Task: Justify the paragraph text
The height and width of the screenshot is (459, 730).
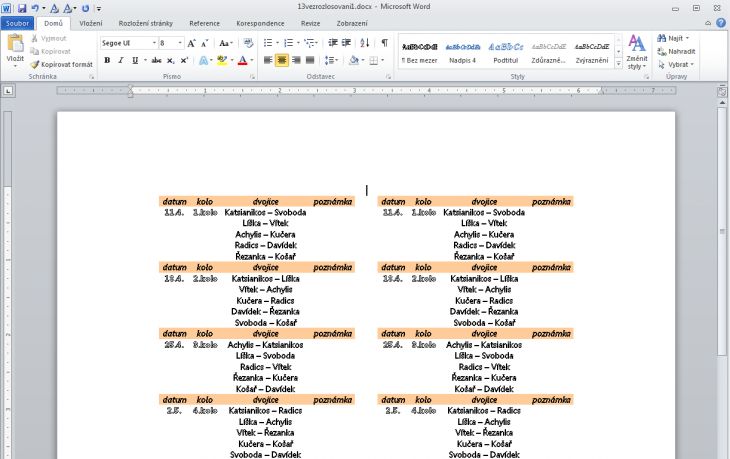Action: coord(310,60)
